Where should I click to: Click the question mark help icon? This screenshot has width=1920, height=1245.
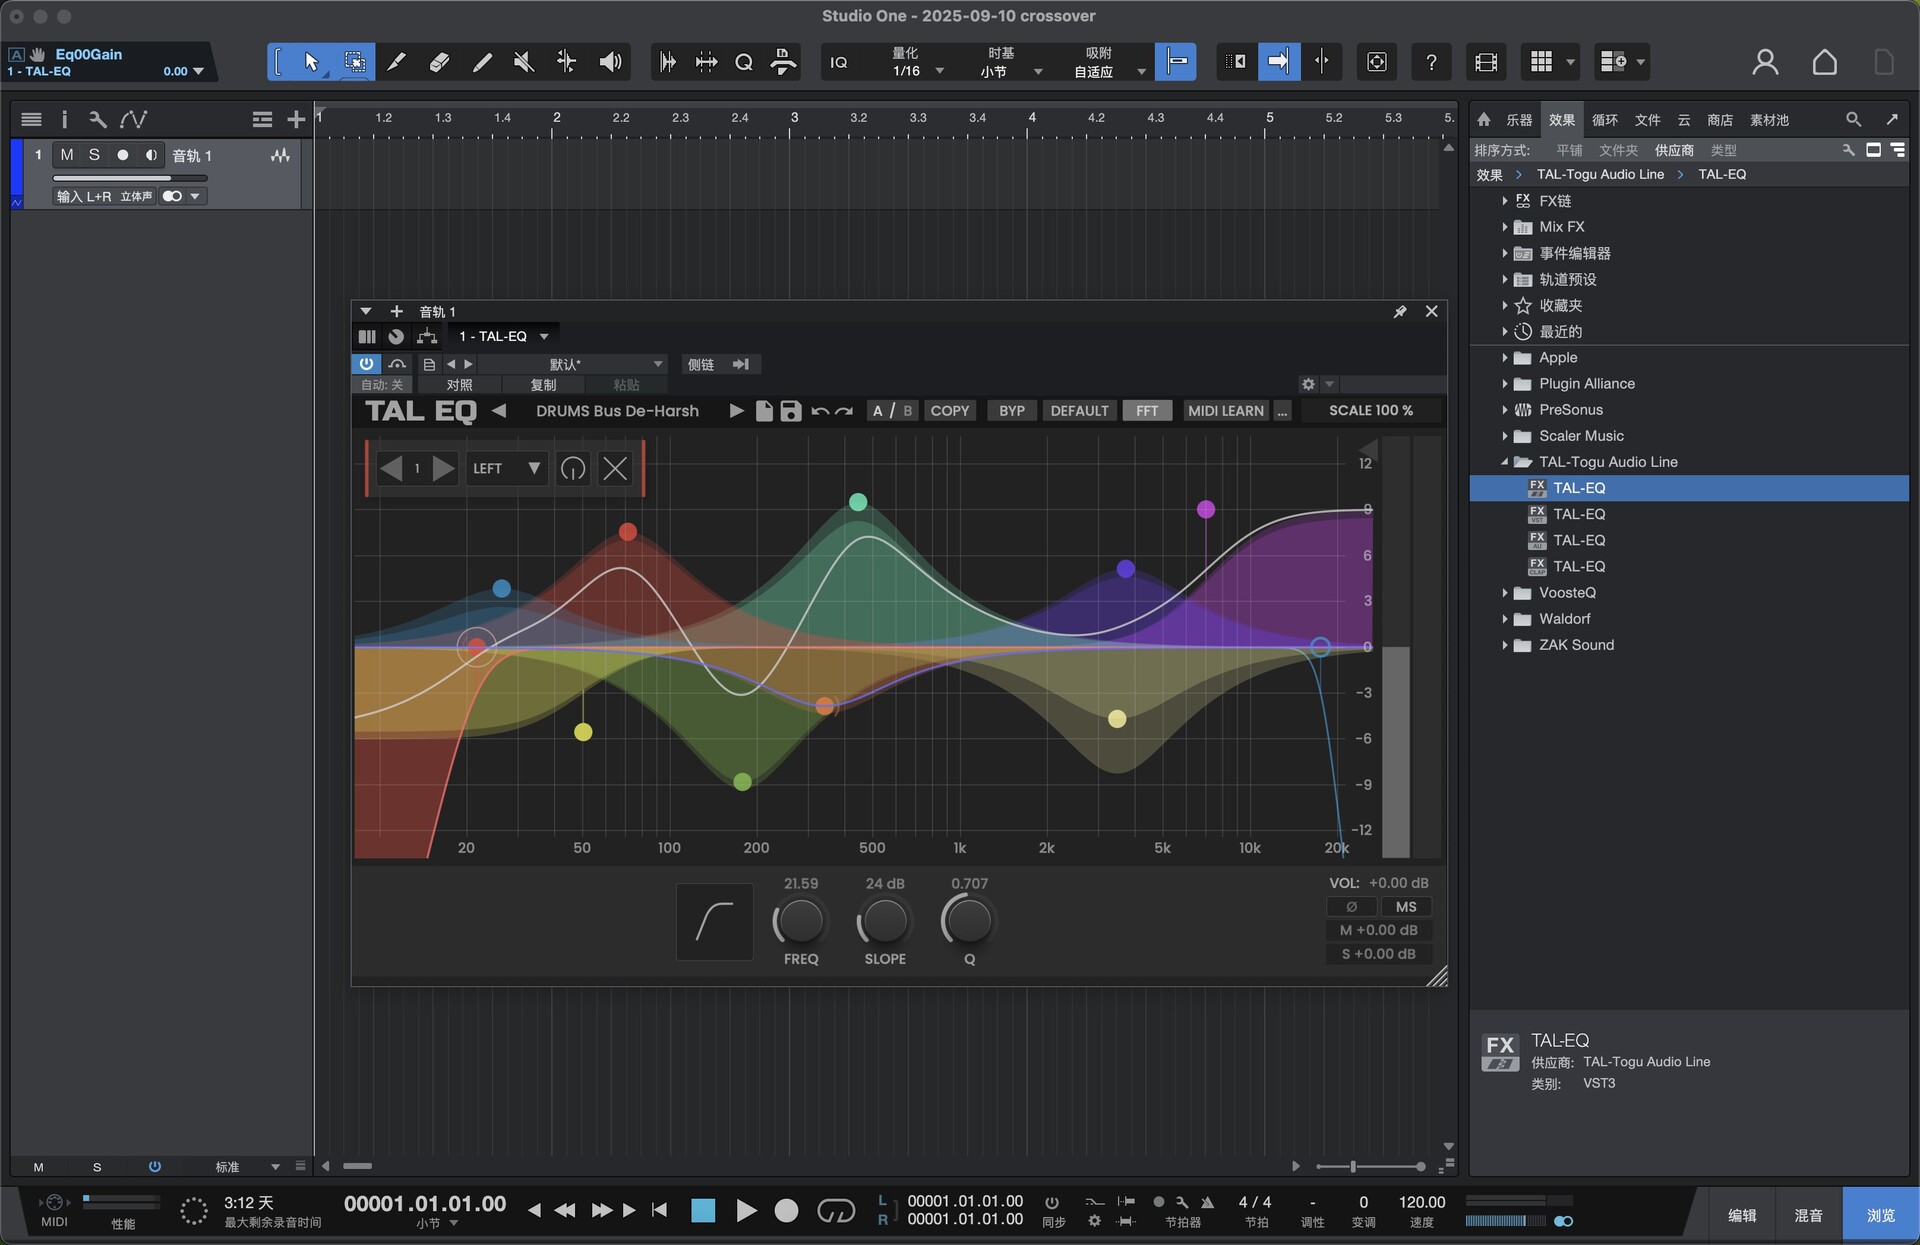1431,62
